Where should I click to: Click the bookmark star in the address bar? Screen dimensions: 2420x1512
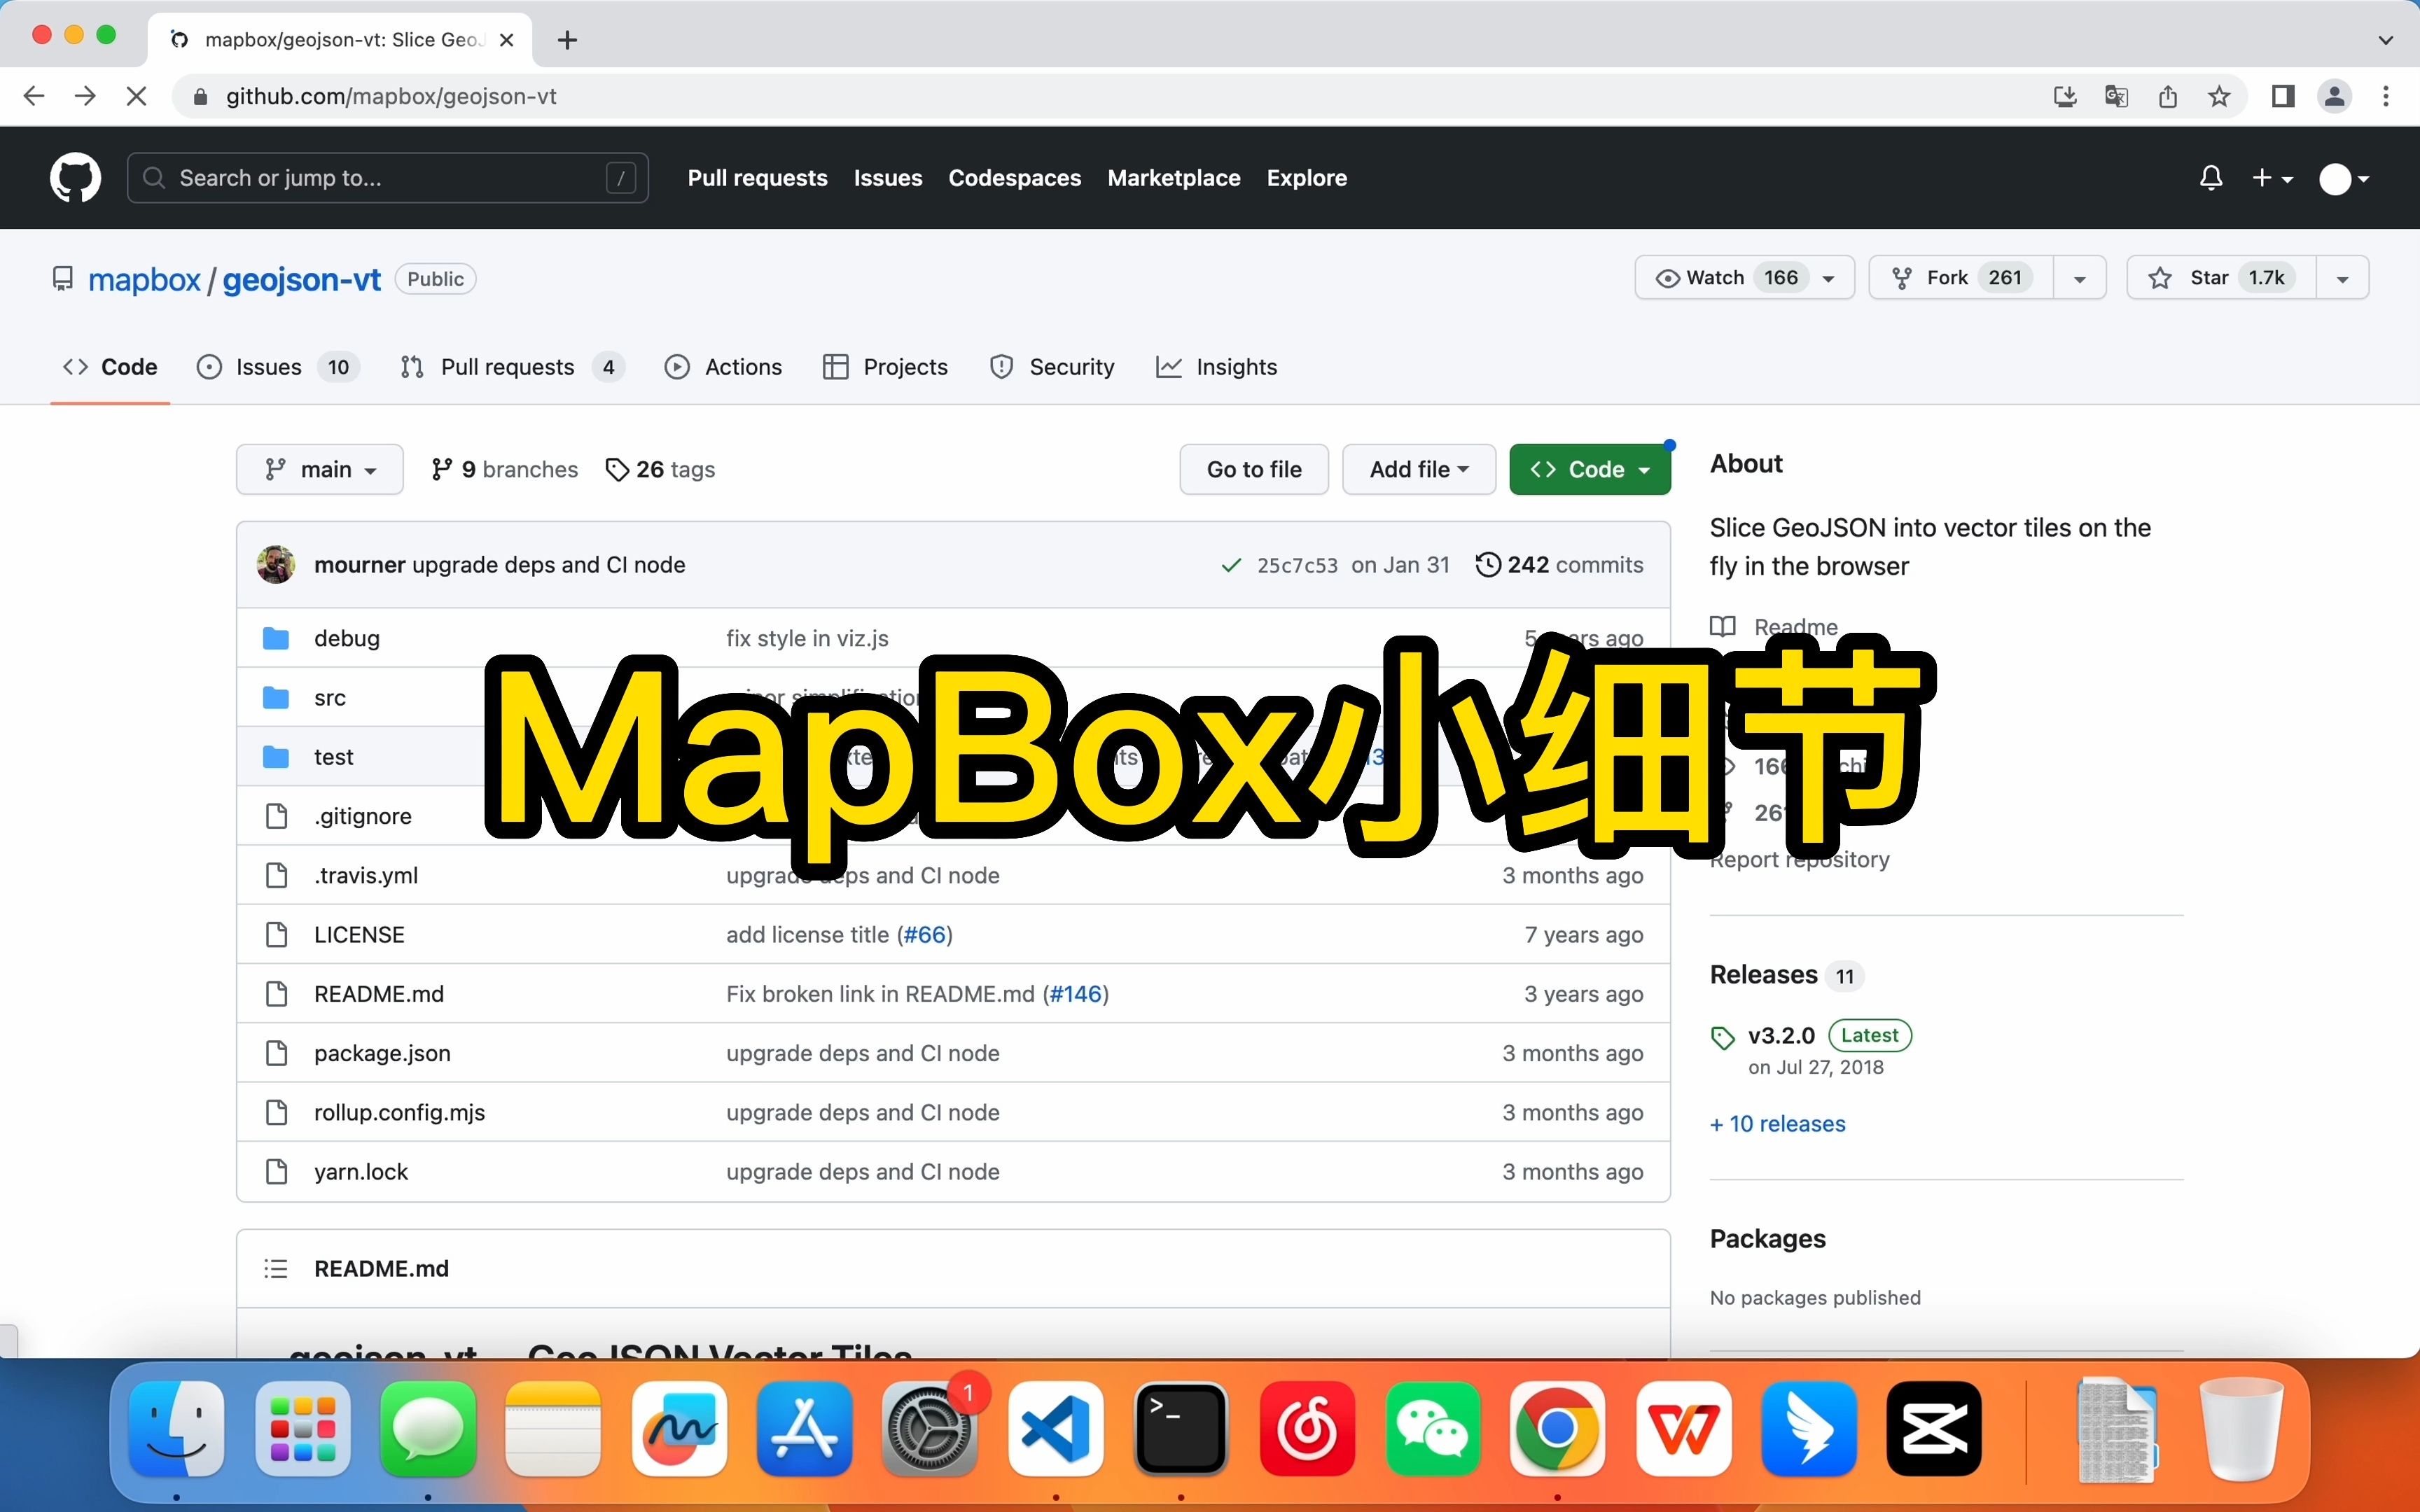(2218, 96)
